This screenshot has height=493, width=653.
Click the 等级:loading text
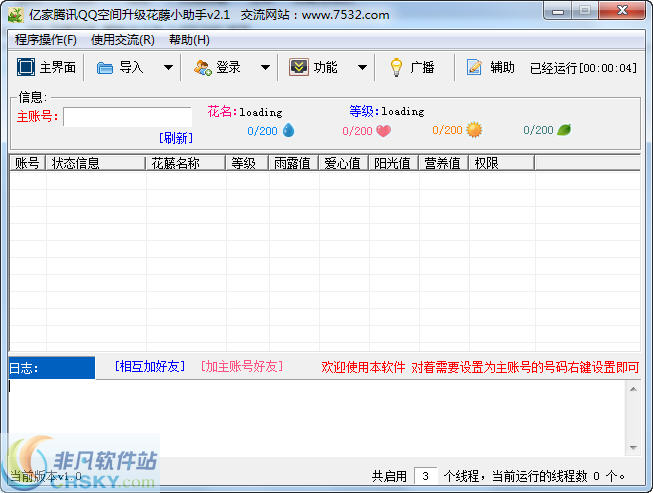[387, 111]
